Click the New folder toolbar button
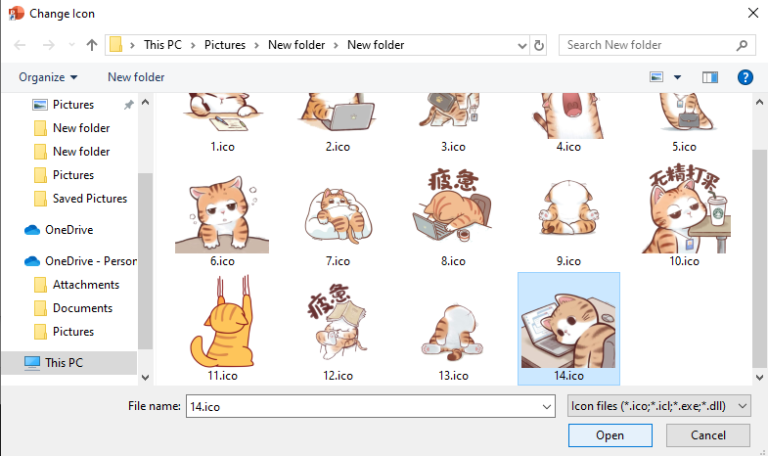768x456 pixels. point(136,77)
